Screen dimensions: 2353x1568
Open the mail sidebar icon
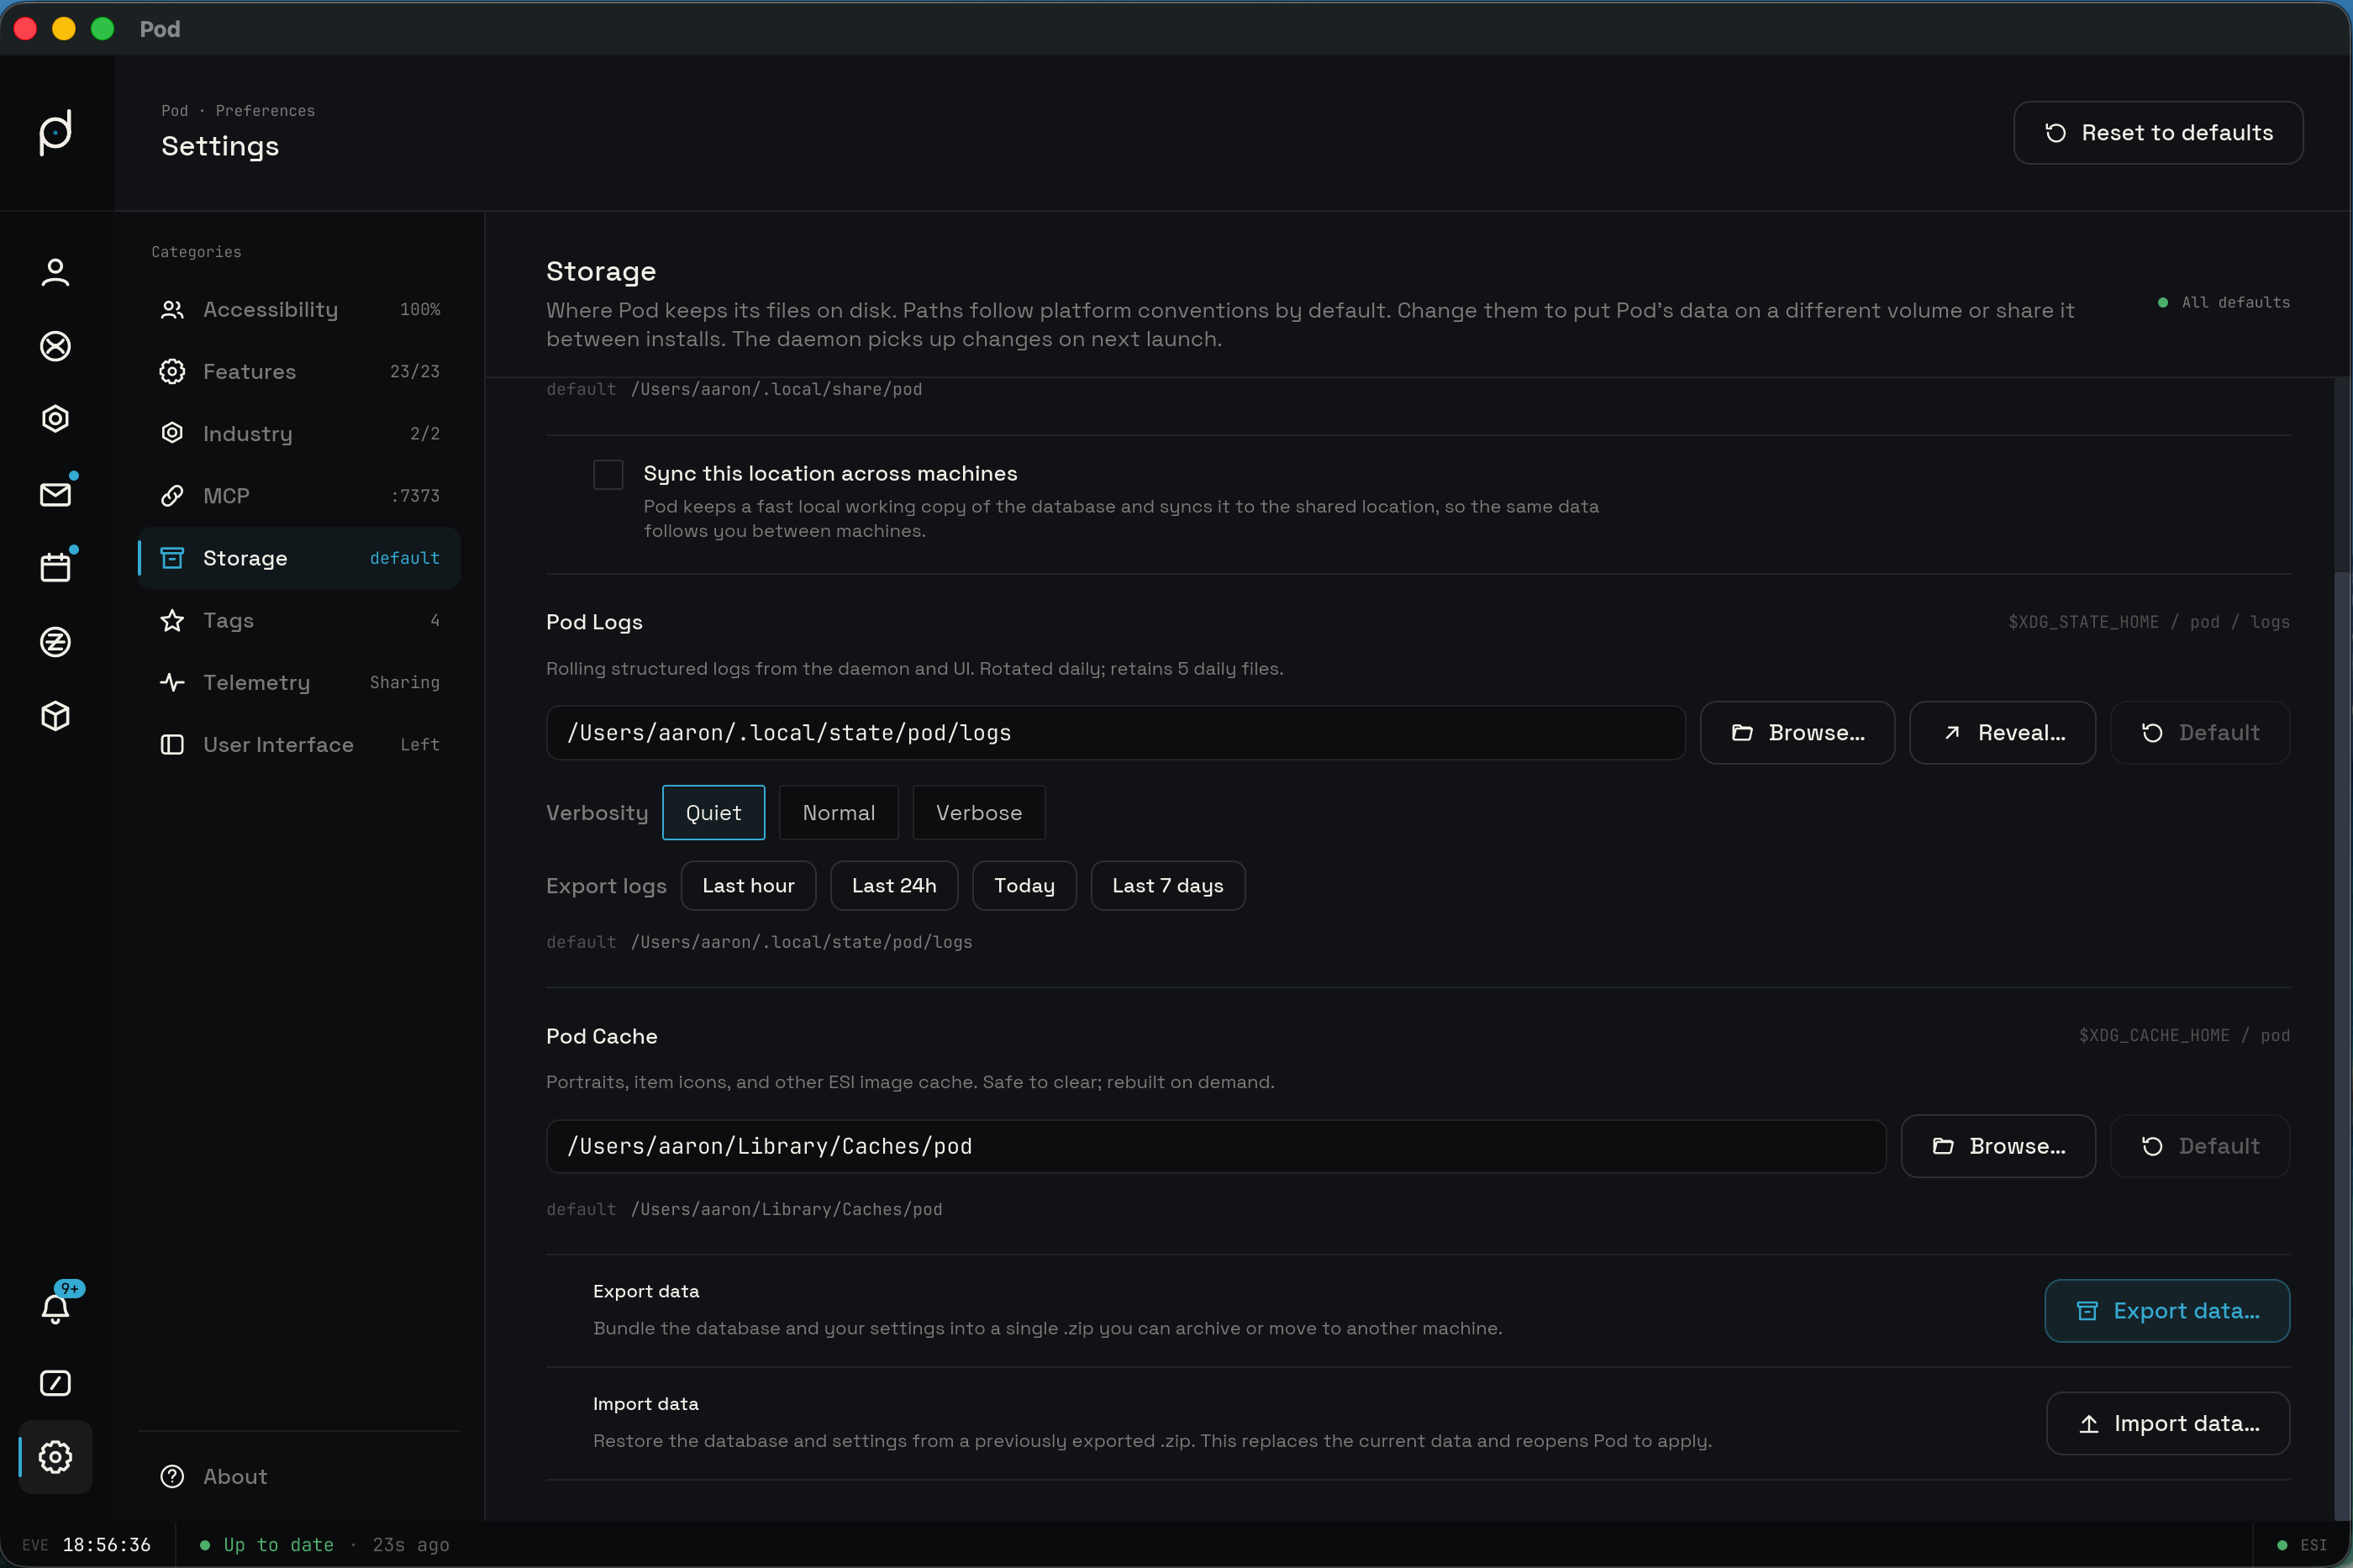tap(55, 494)
